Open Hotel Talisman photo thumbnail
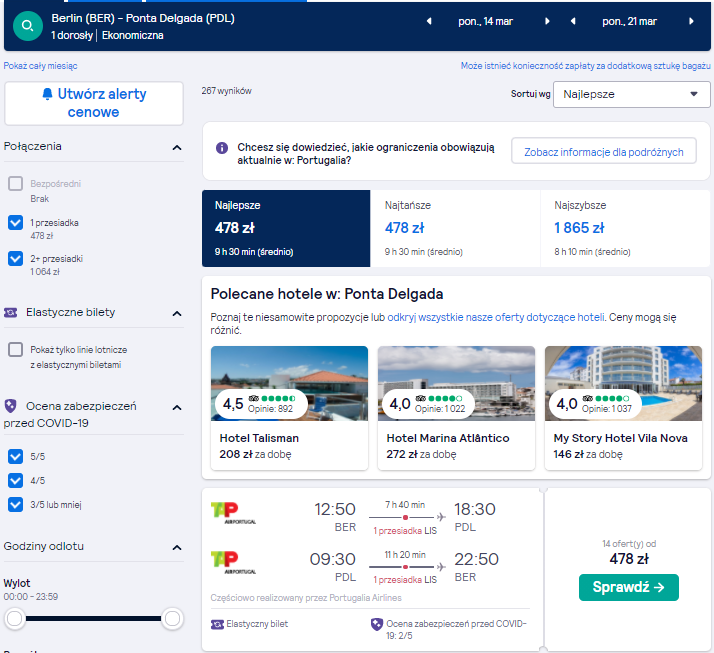This screenshot has width=714, height=653. point(289,383)
